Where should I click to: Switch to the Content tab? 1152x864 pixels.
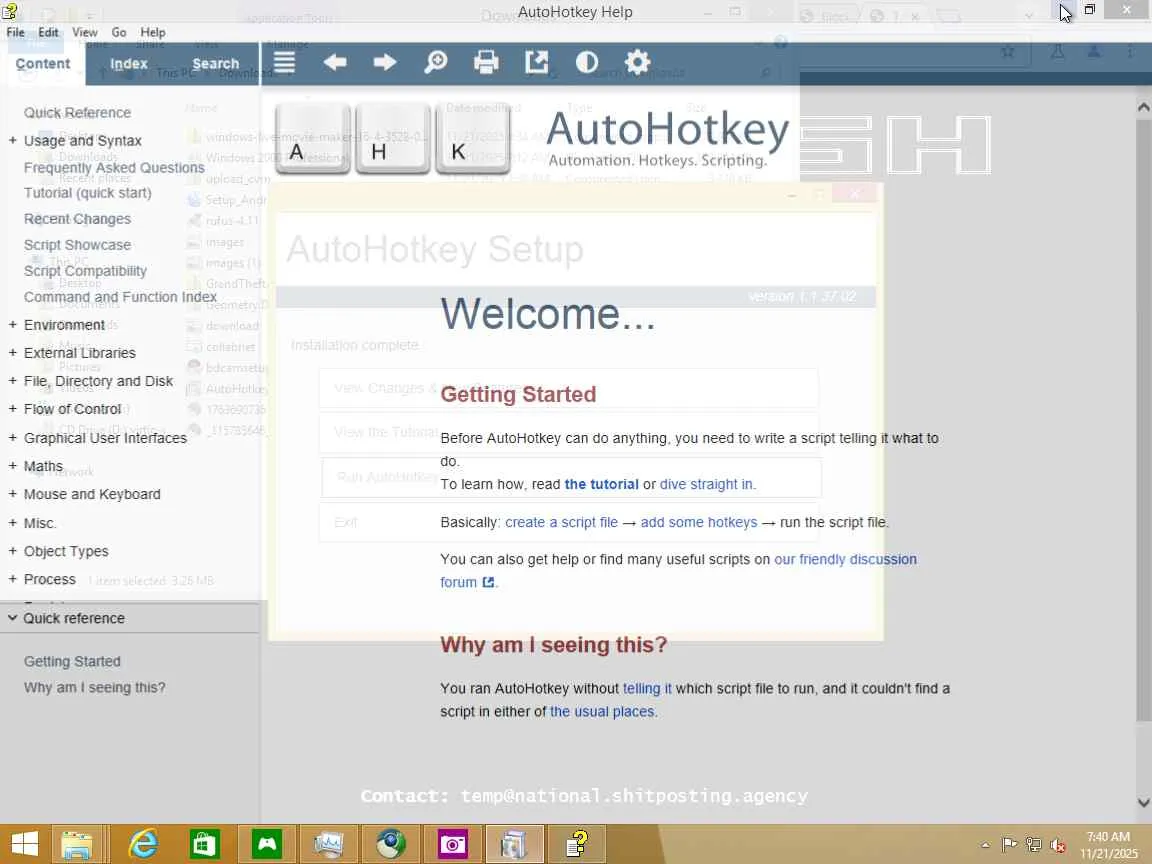pos(43,64)
